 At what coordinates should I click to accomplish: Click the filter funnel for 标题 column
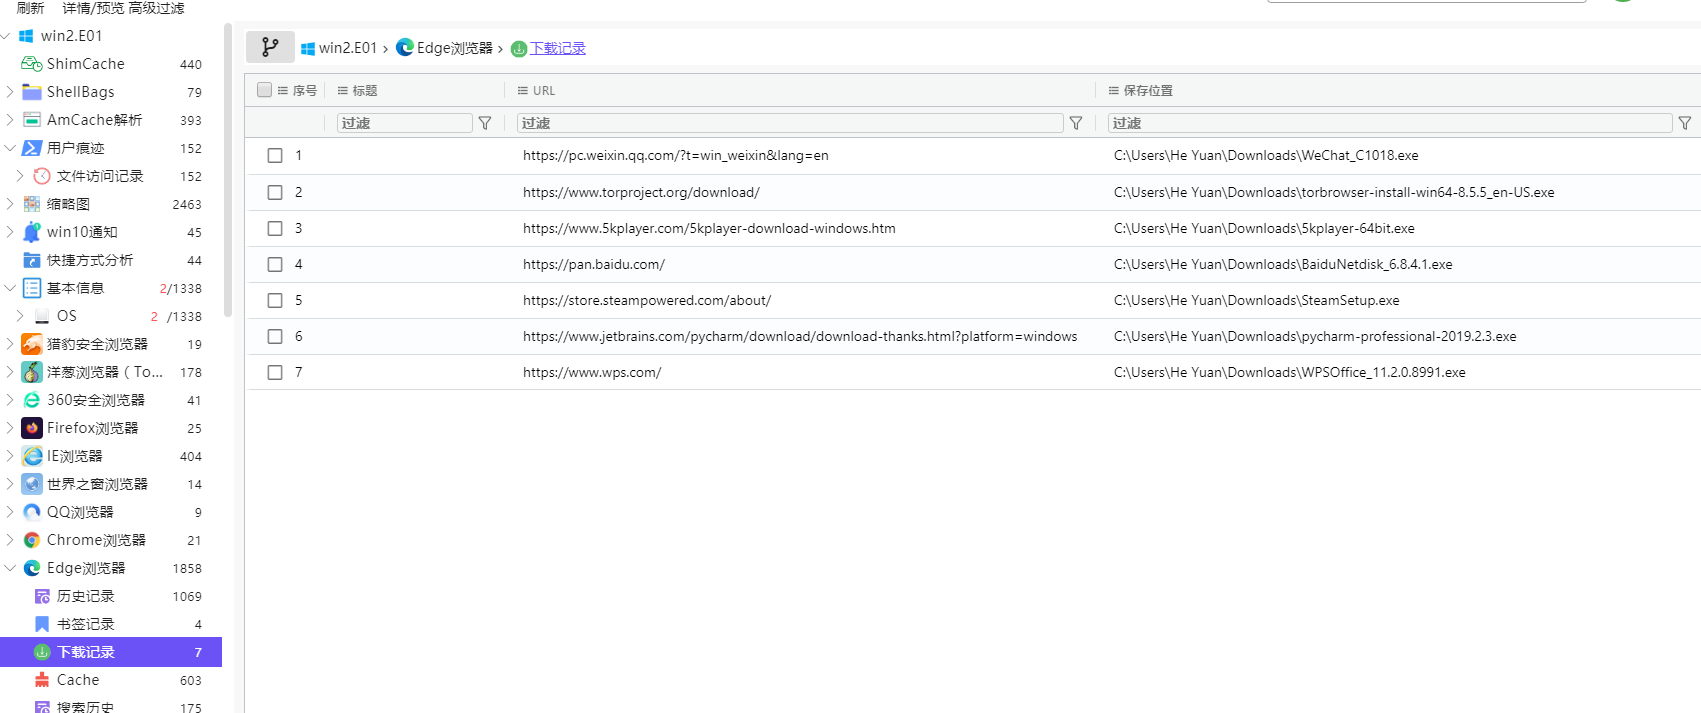click(x=485, y=123)
